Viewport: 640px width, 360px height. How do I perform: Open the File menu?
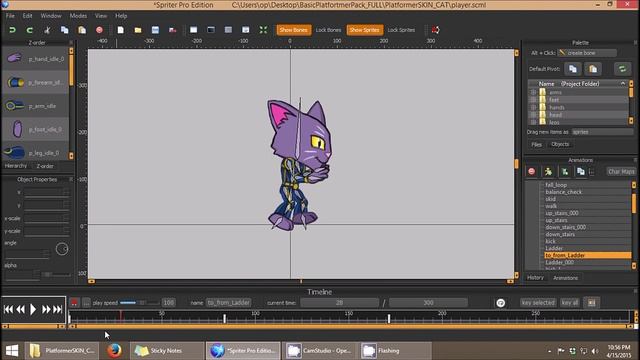tap(10, 16)
